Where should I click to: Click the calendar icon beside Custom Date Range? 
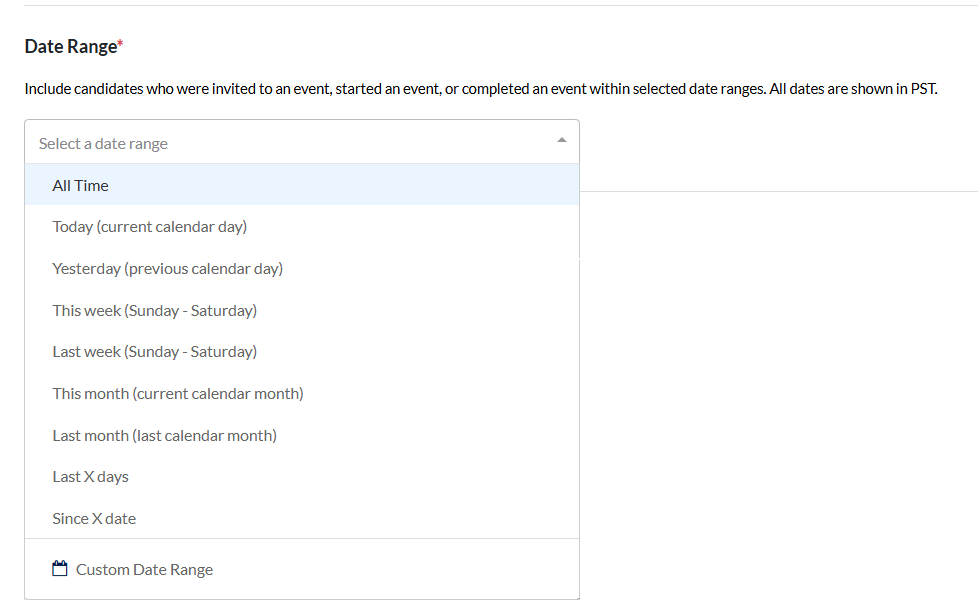point(60,569)
